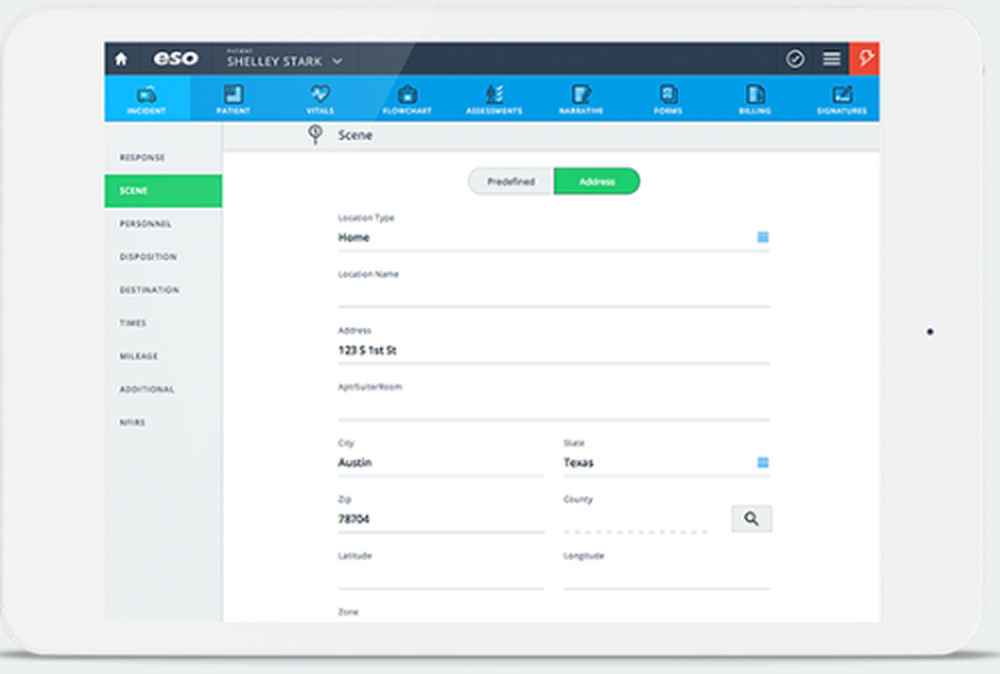Screen dimensions: 1000x674
Task: Open the Forms tab
Action: click(x=668, y=99)
